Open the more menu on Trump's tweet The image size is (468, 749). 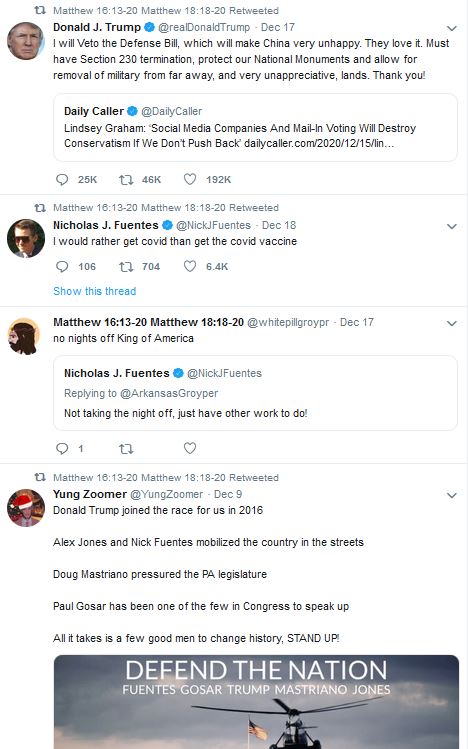(x=452, y=28)
